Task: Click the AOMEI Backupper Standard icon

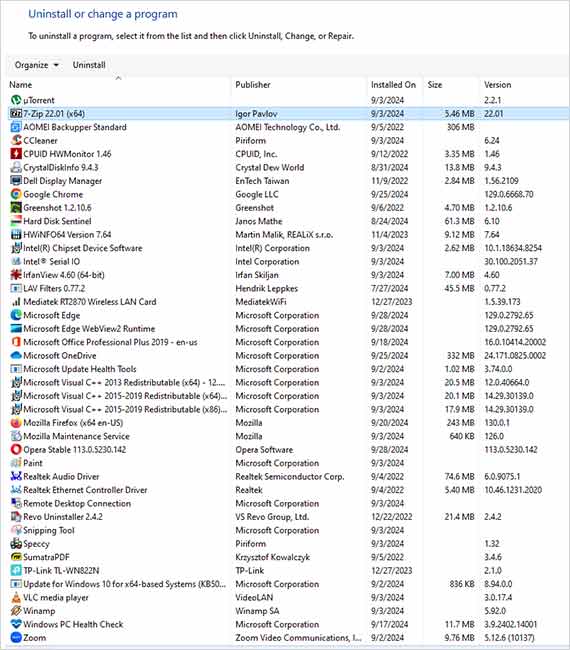Action: (x=16, y=127)
